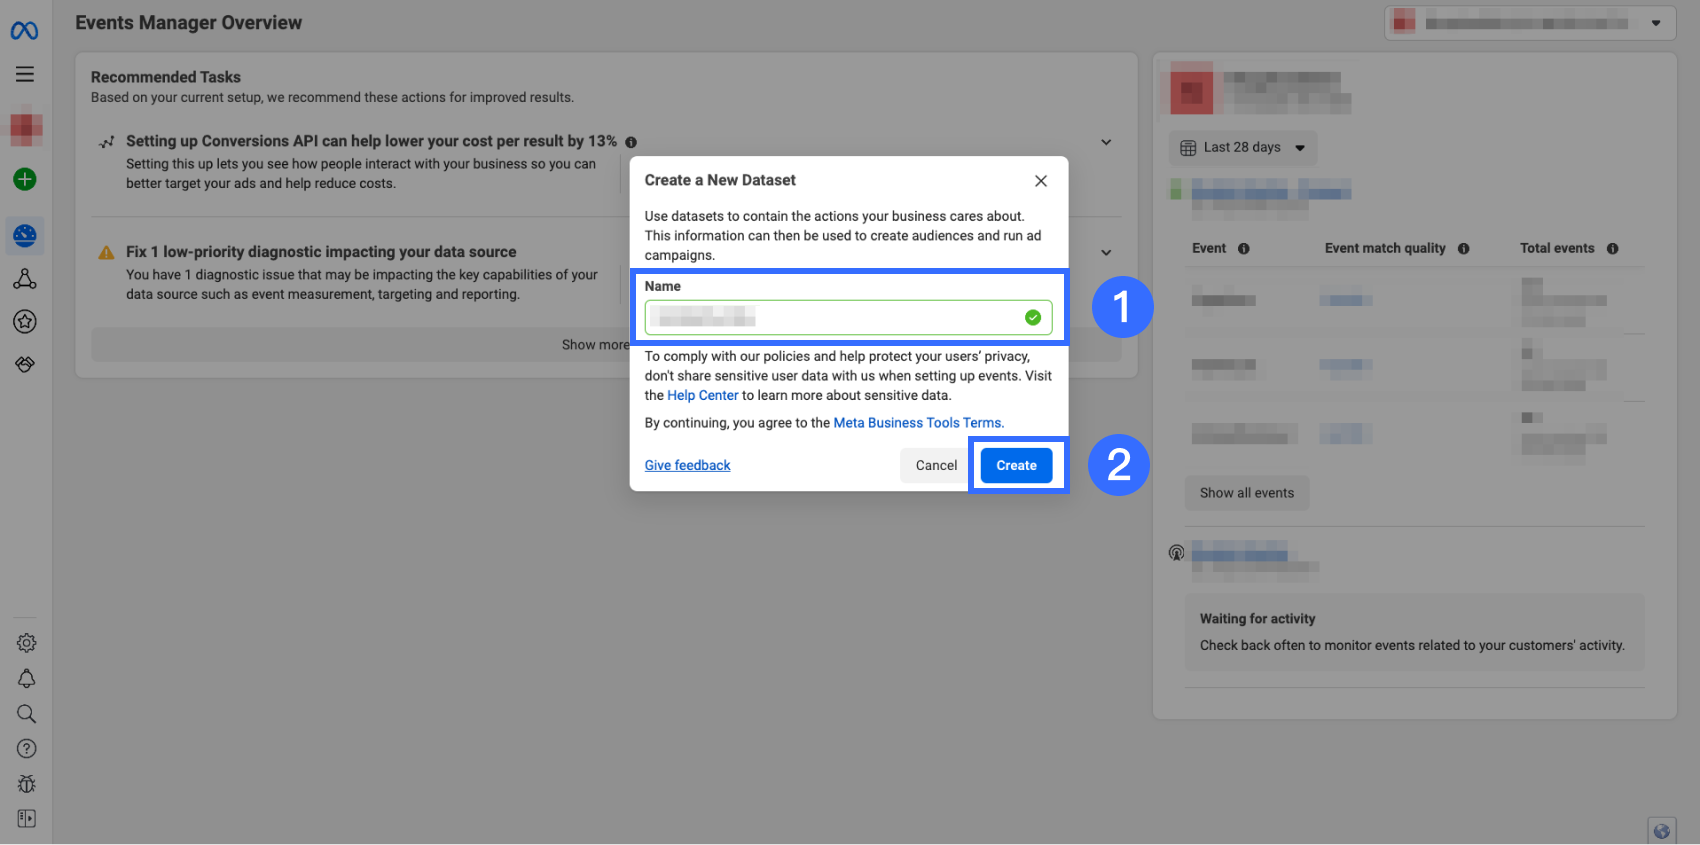Open the star custom conversions icon

tap(25, 321)
